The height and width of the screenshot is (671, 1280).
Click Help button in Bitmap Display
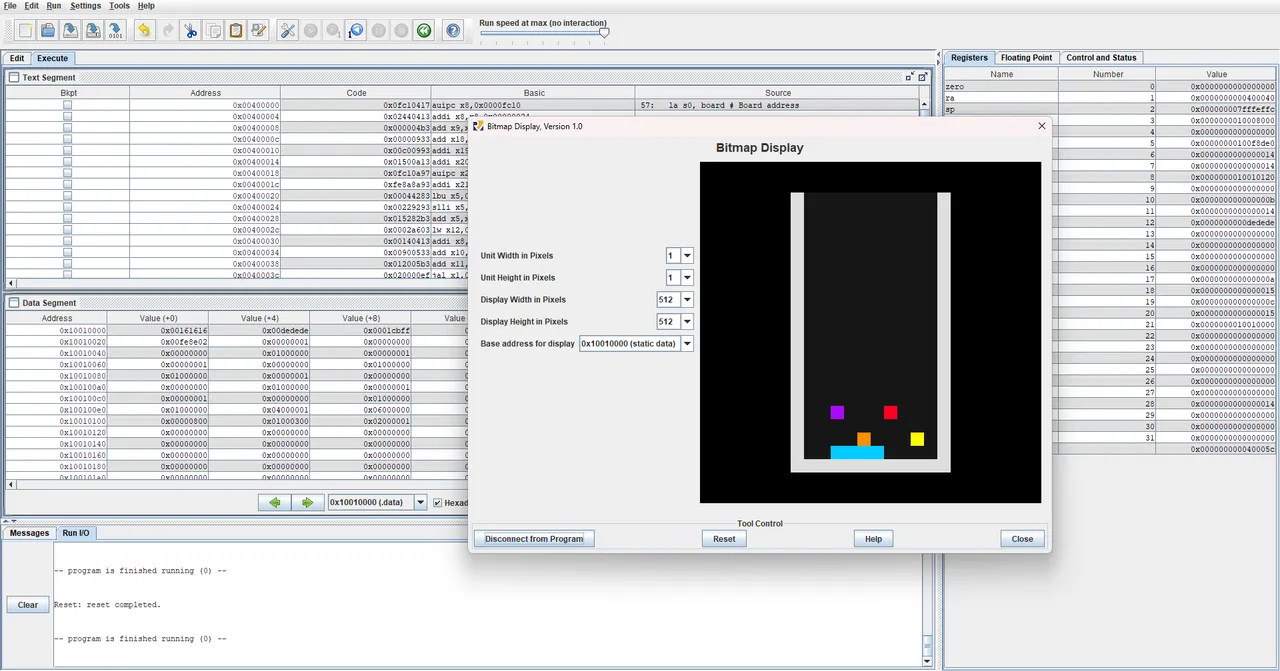tap(873, 539)
